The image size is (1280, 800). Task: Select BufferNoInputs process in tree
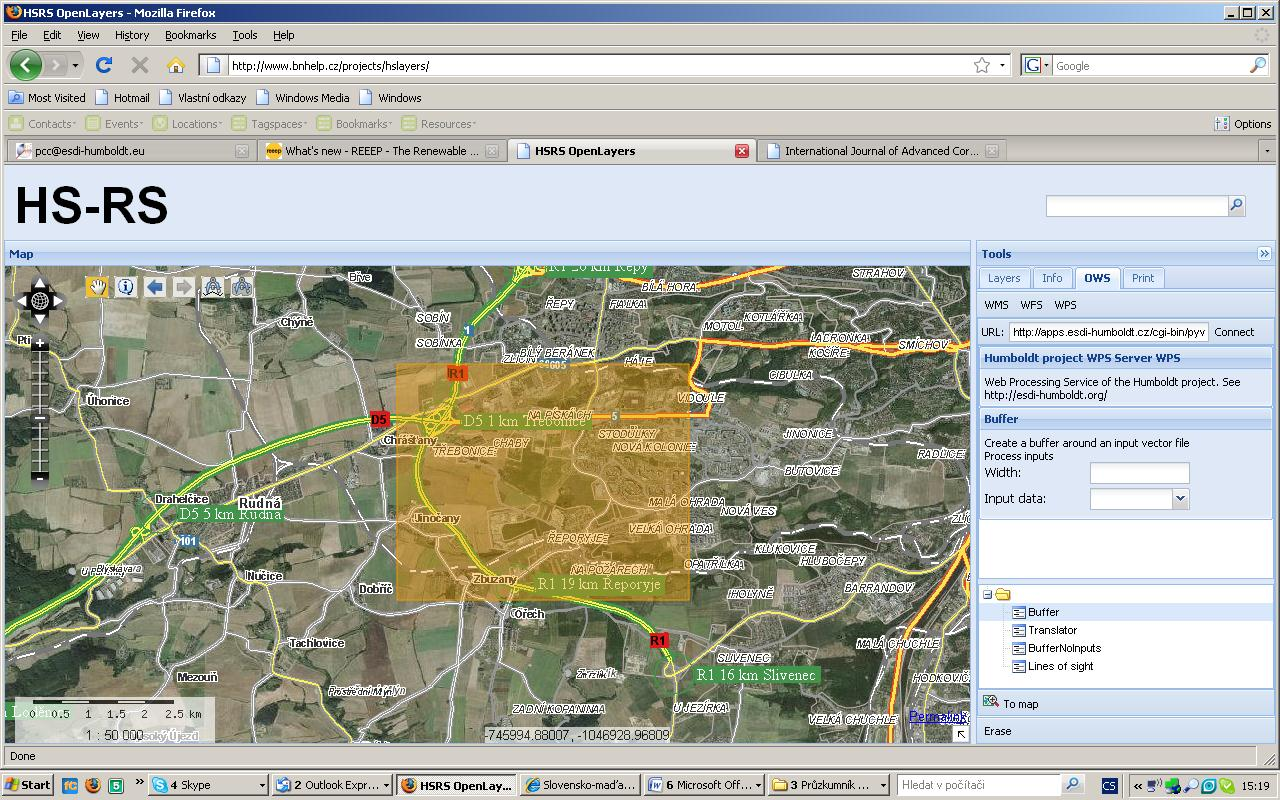click(1064, 648)
